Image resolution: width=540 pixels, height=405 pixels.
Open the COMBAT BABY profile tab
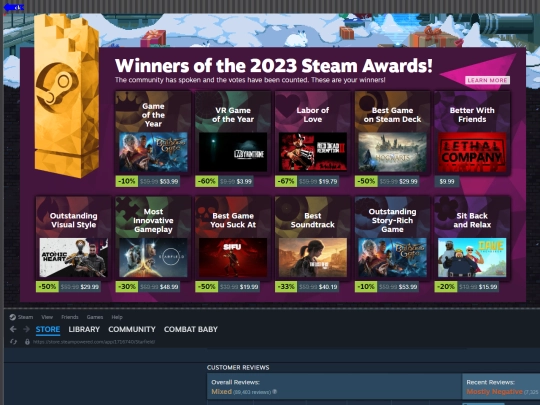coord(191,330)
